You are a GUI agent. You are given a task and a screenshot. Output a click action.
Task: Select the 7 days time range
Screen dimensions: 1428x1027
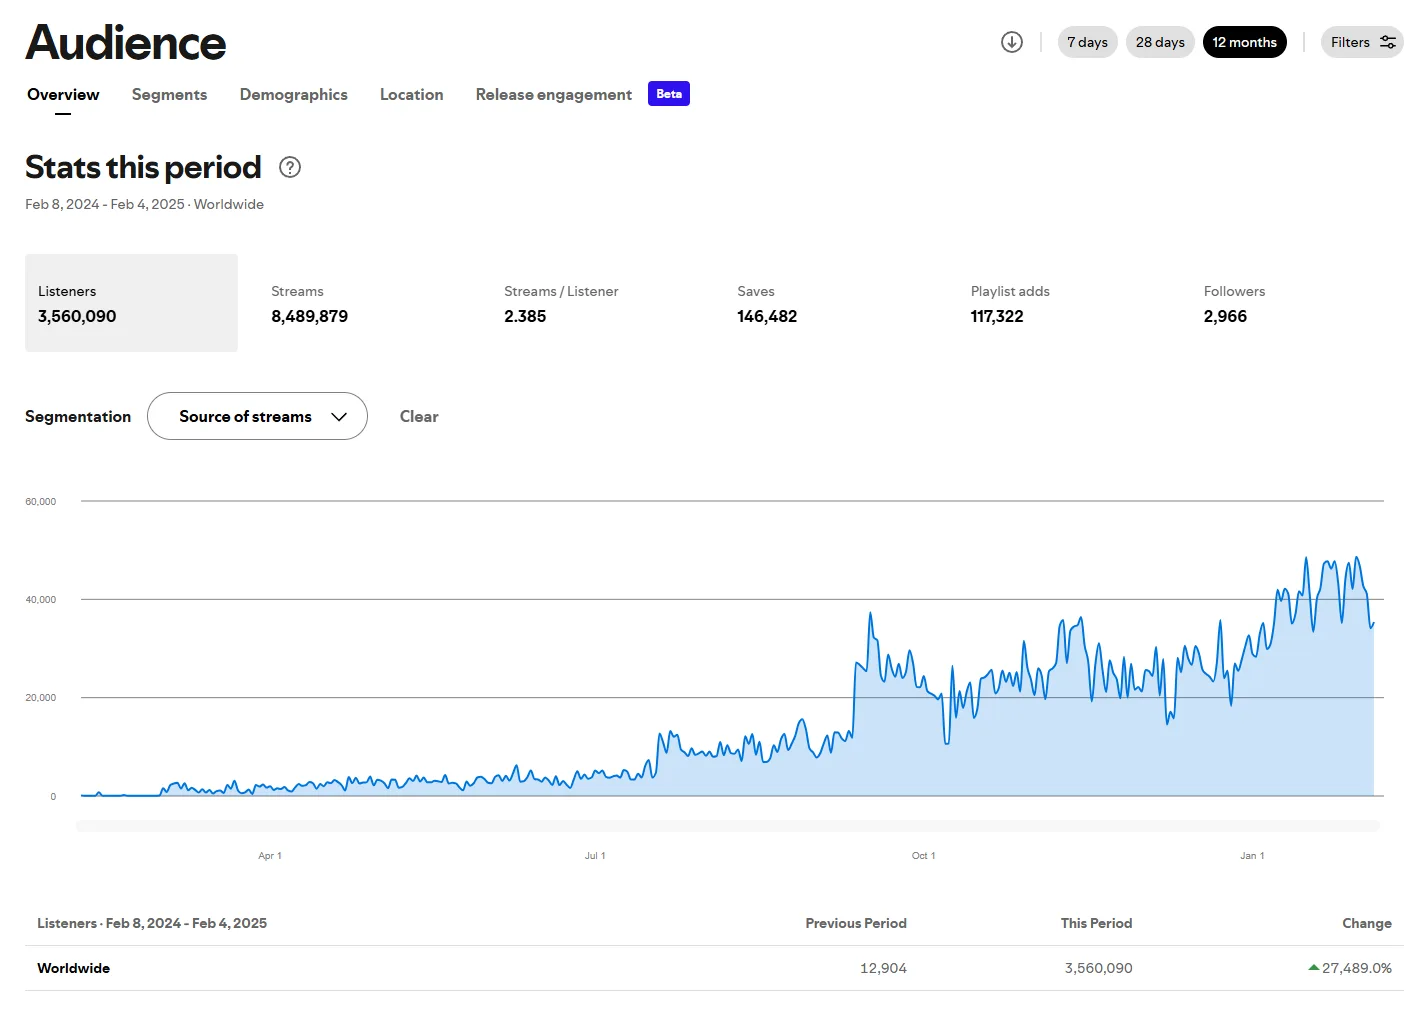[1087, 42]
